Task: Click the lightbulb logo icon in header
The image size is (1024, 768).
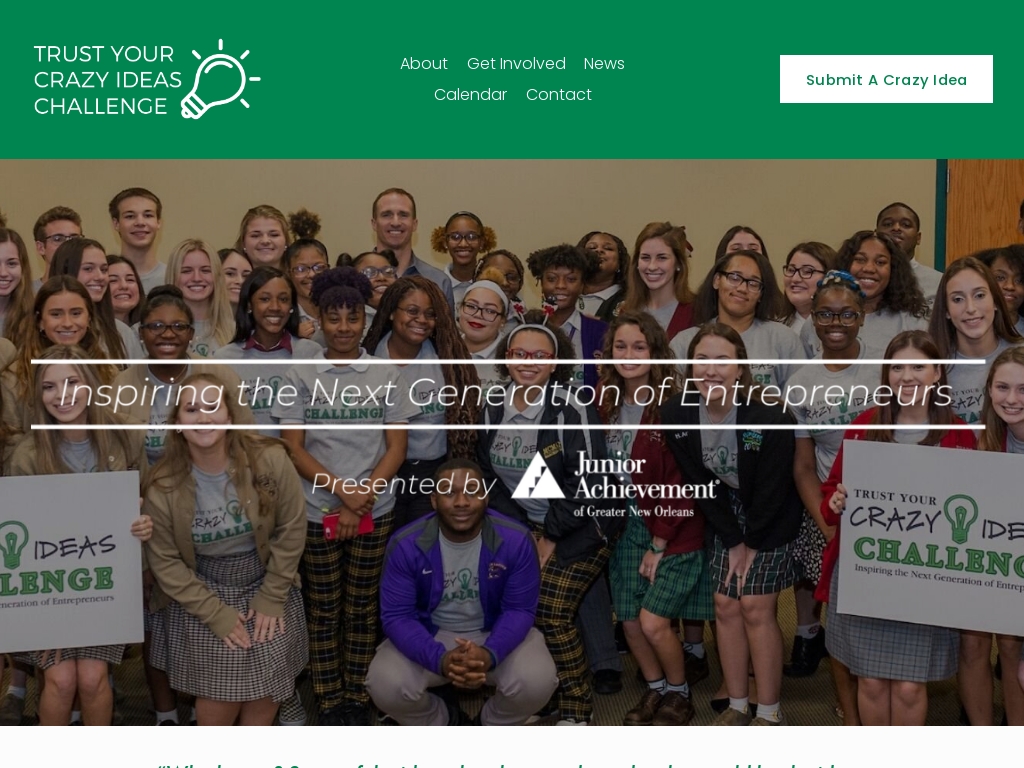Action: click(x=220, y=79)
